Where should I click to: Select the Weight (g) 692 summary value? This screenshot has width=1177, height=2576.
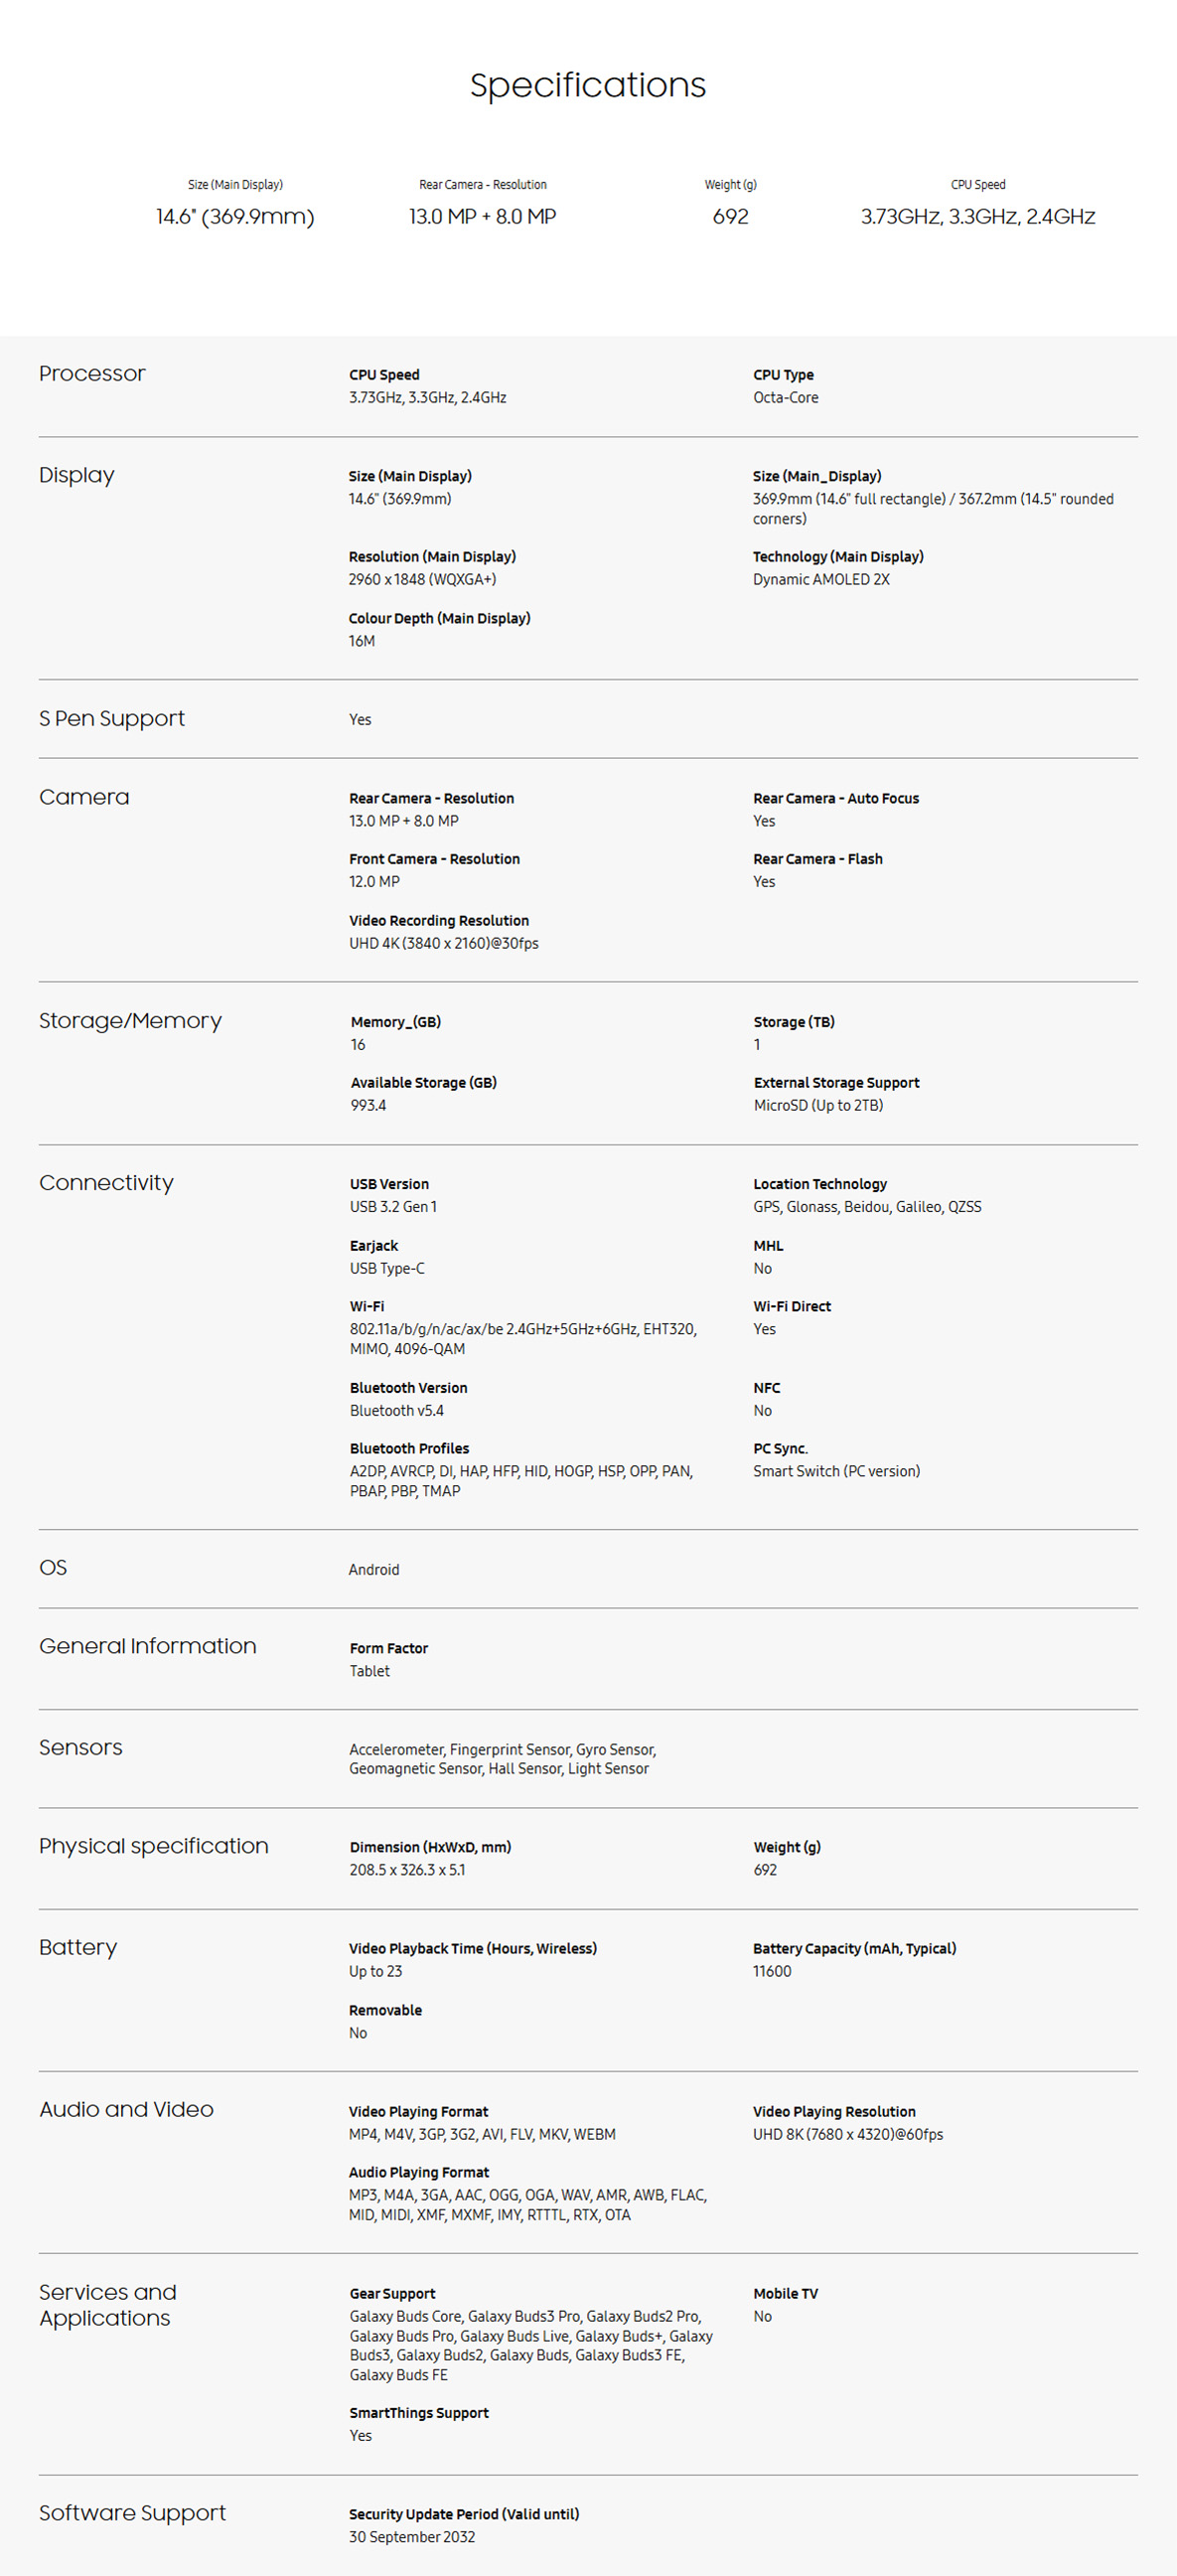(730, 216)
